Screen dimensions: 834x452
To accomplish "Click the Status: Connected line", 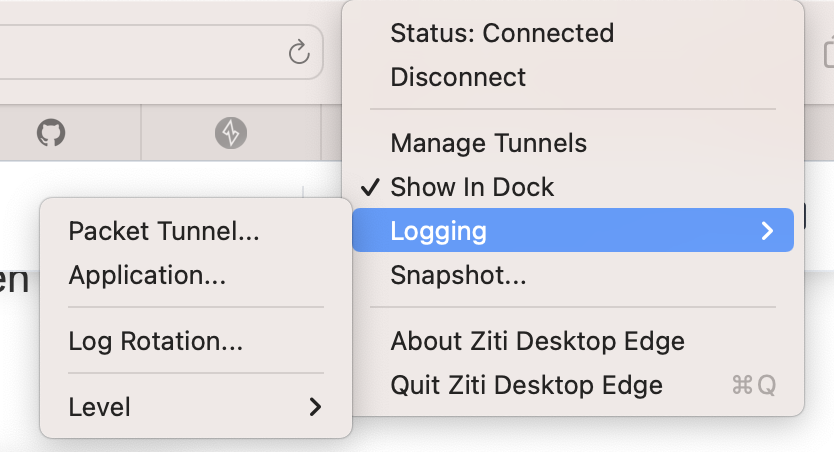I will pyautogui.click(x=502, y=33).
